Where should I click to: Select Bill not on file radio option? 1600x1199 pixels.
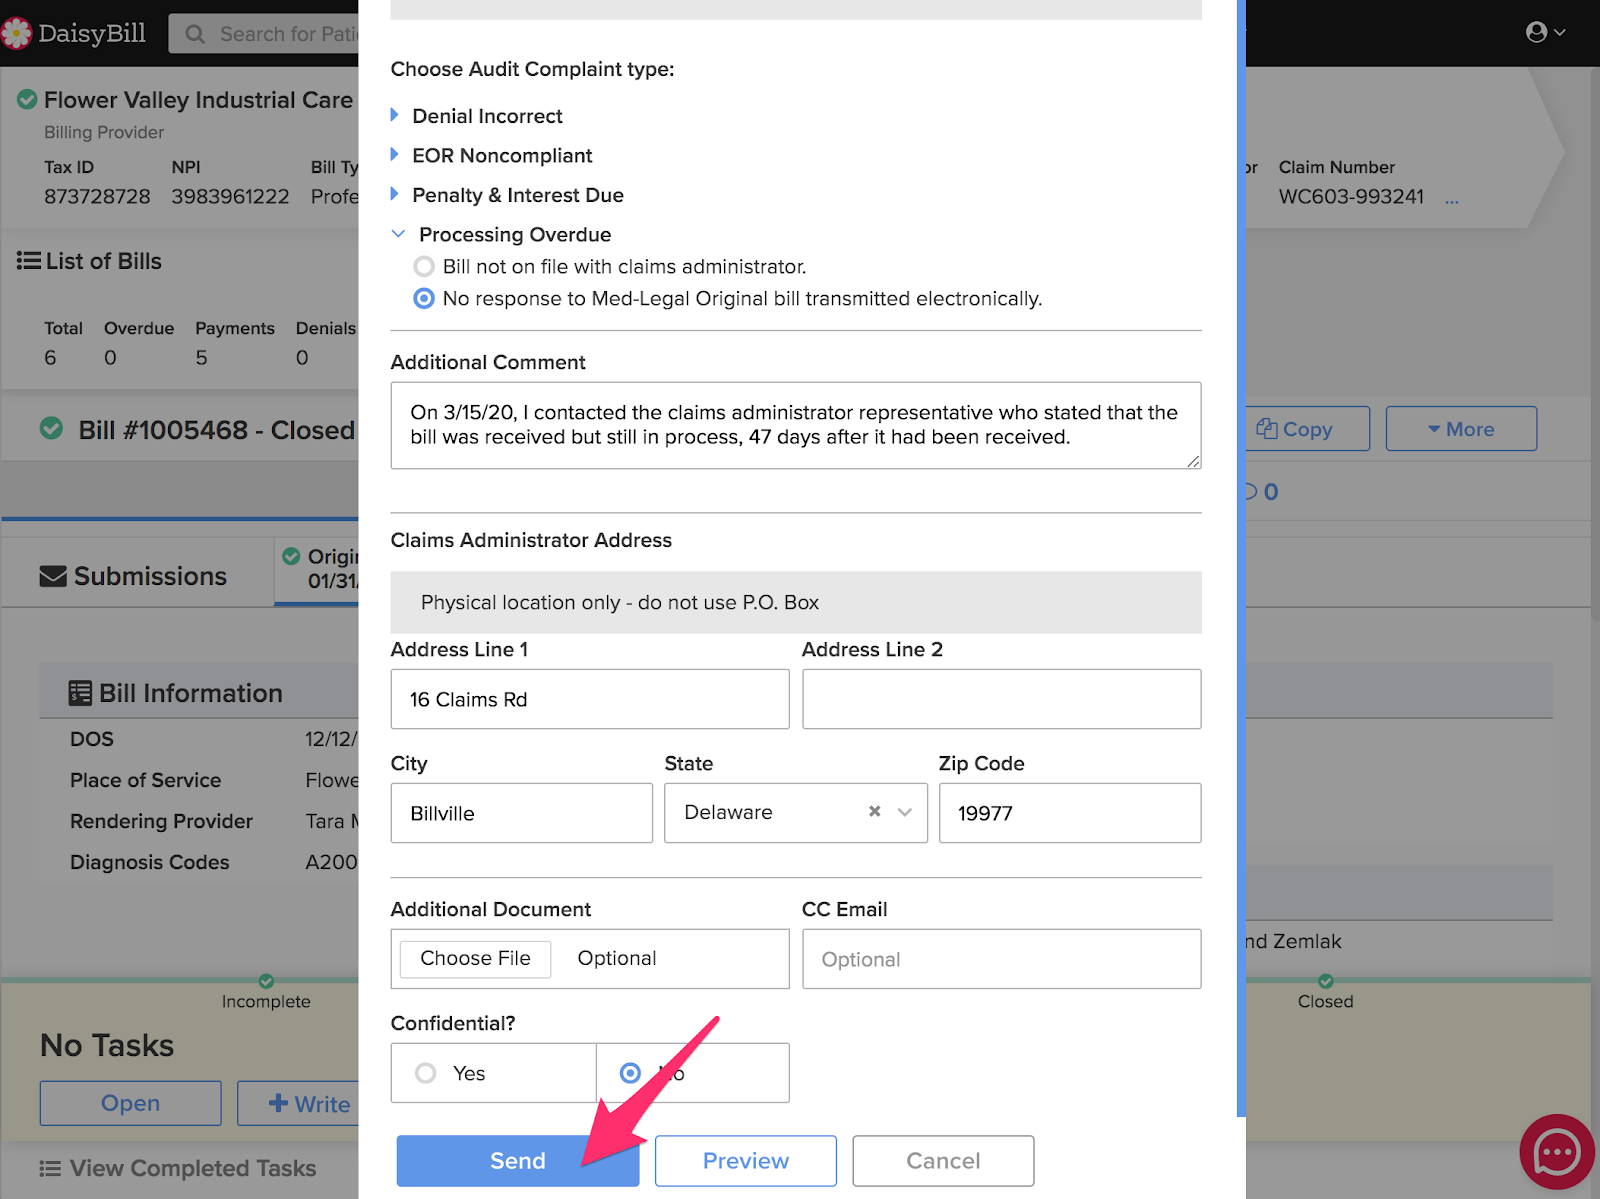(x=424, y=267)
